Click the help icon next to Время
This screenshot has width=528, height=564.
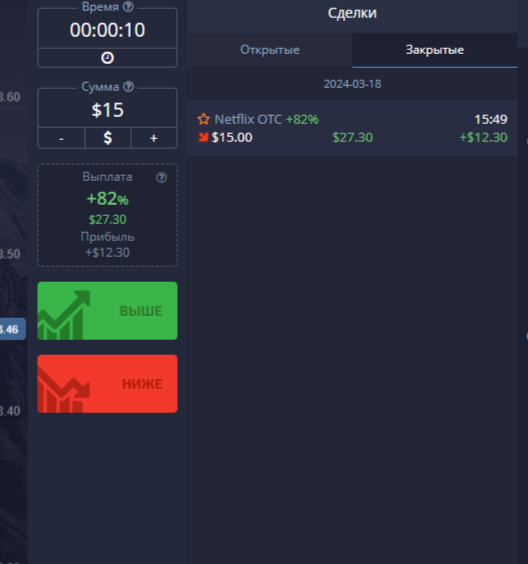pos(128,6)
